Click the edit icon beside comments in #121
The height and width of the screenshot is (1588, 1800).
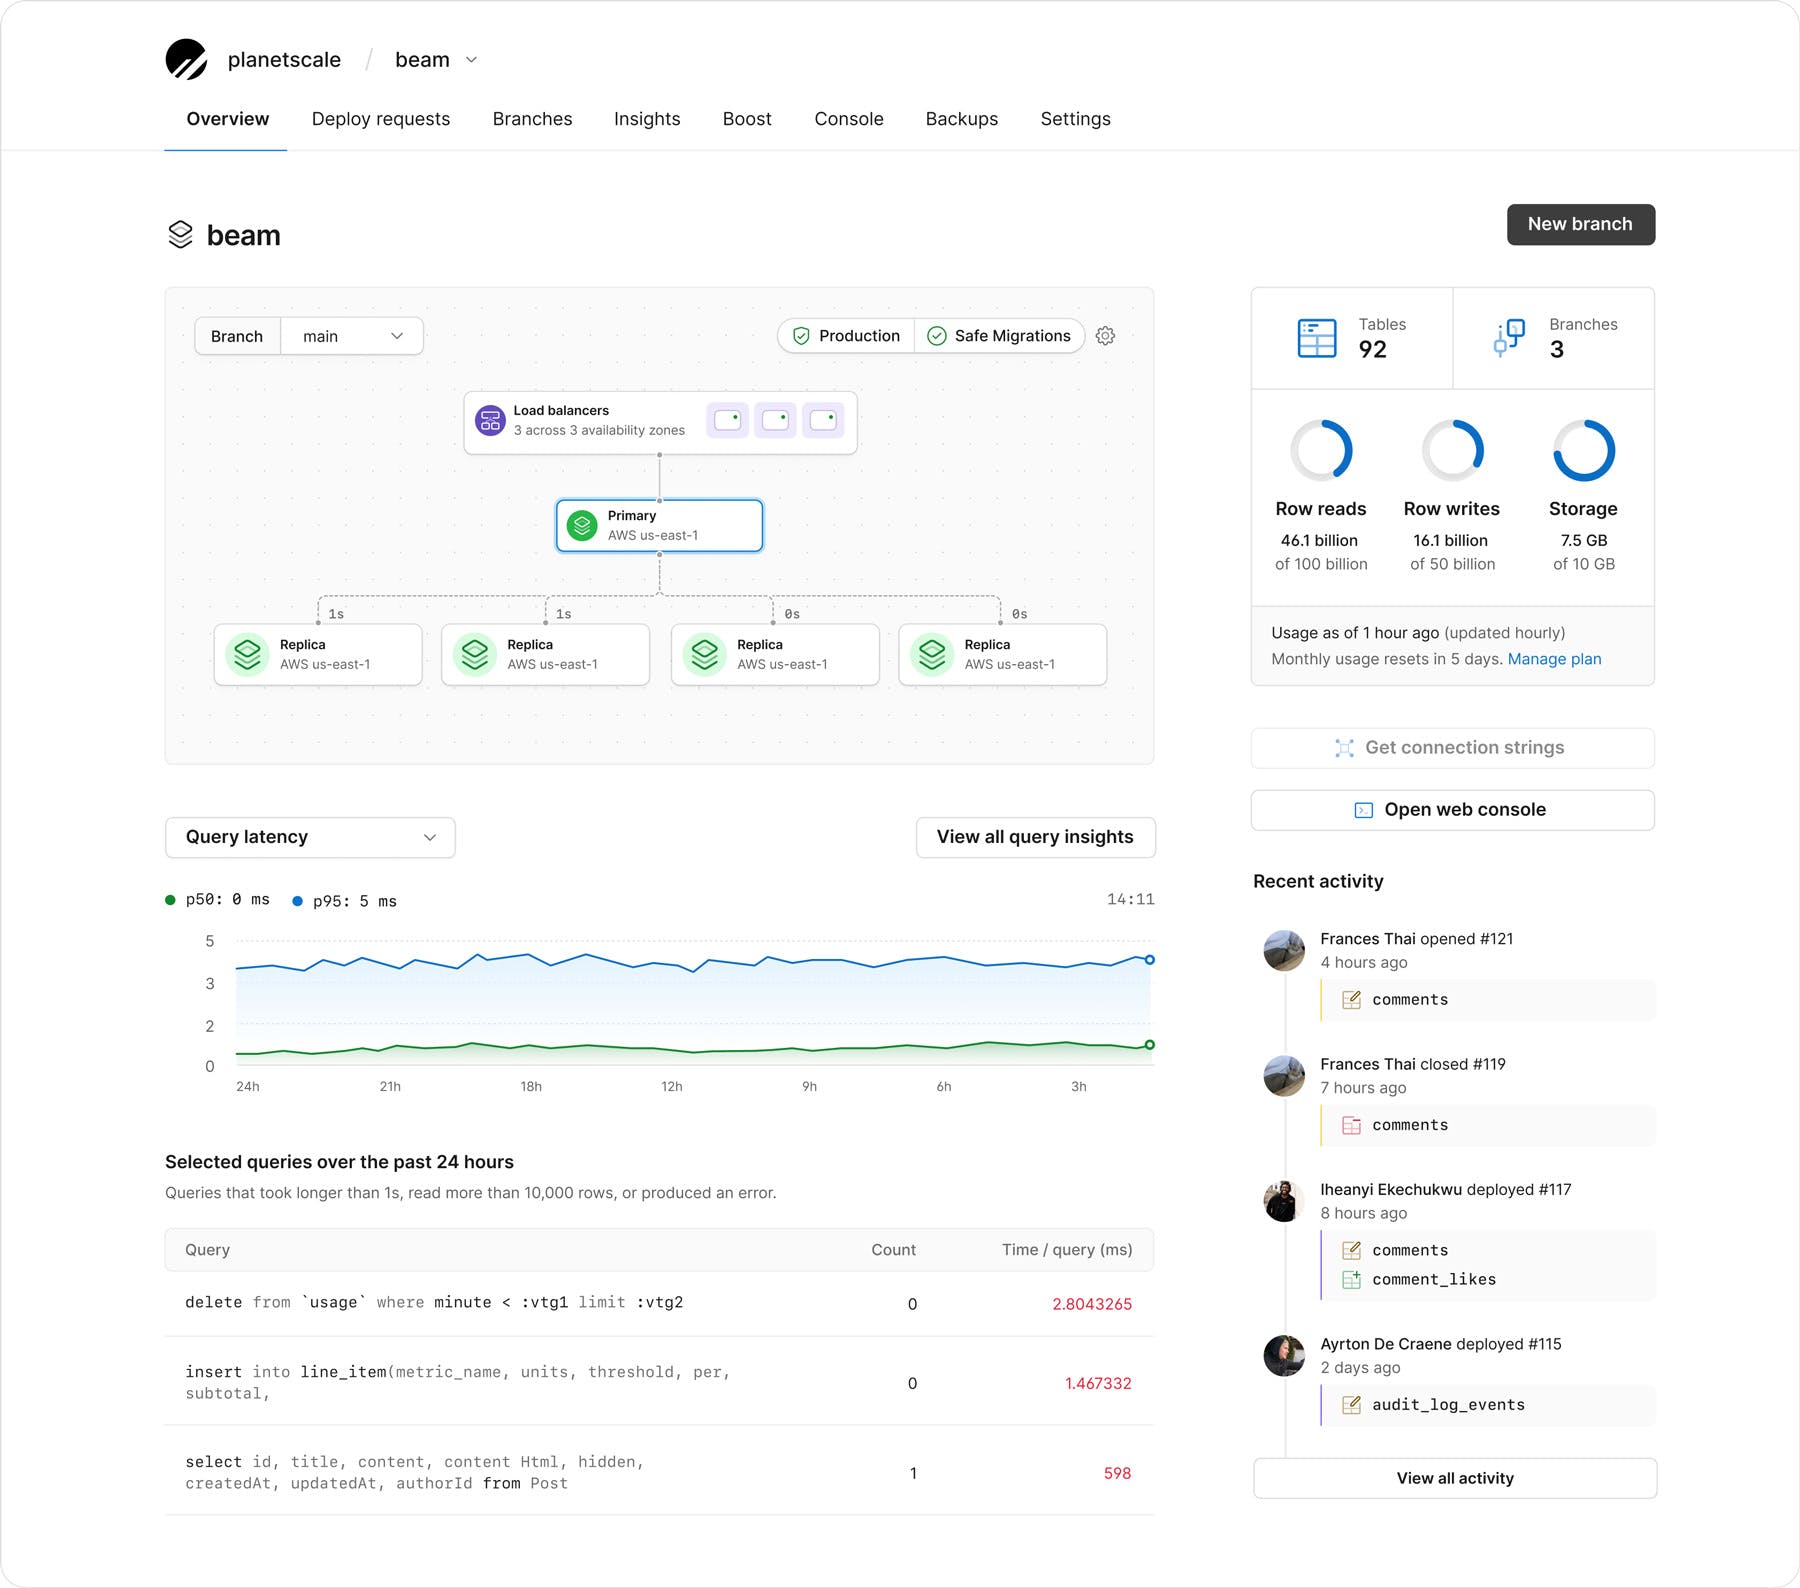(x=1351, y=1000)
